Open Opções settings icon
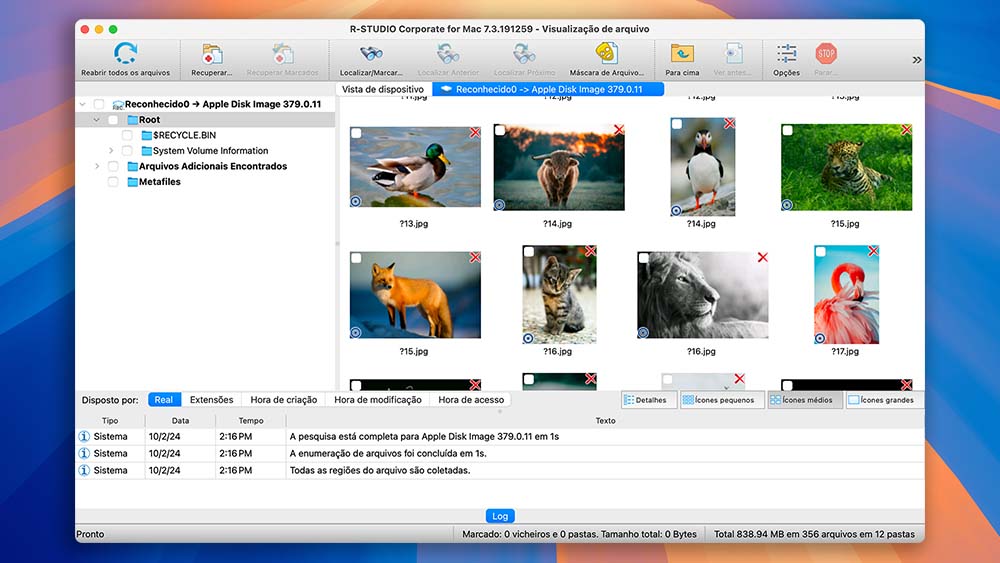Screen dimensions: 1000x563 point(786,54)
